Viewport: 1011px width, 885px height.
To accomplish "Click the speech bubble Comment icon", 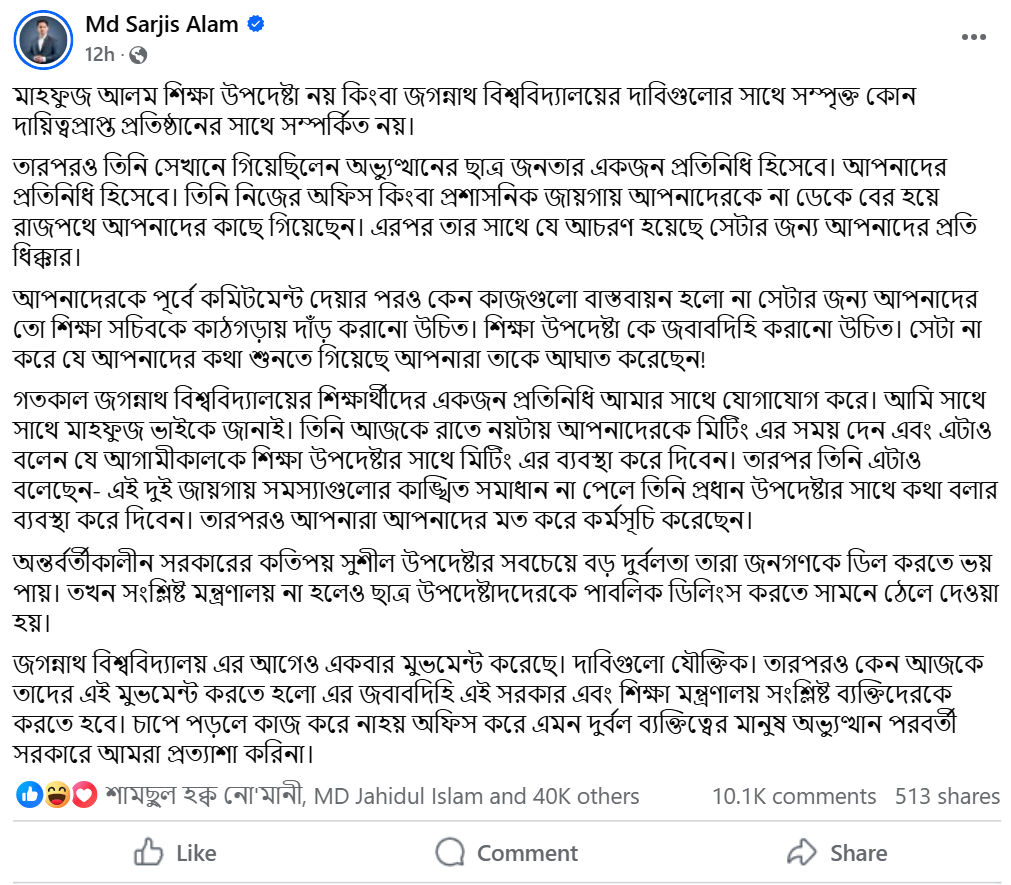I will click(451, 852).
